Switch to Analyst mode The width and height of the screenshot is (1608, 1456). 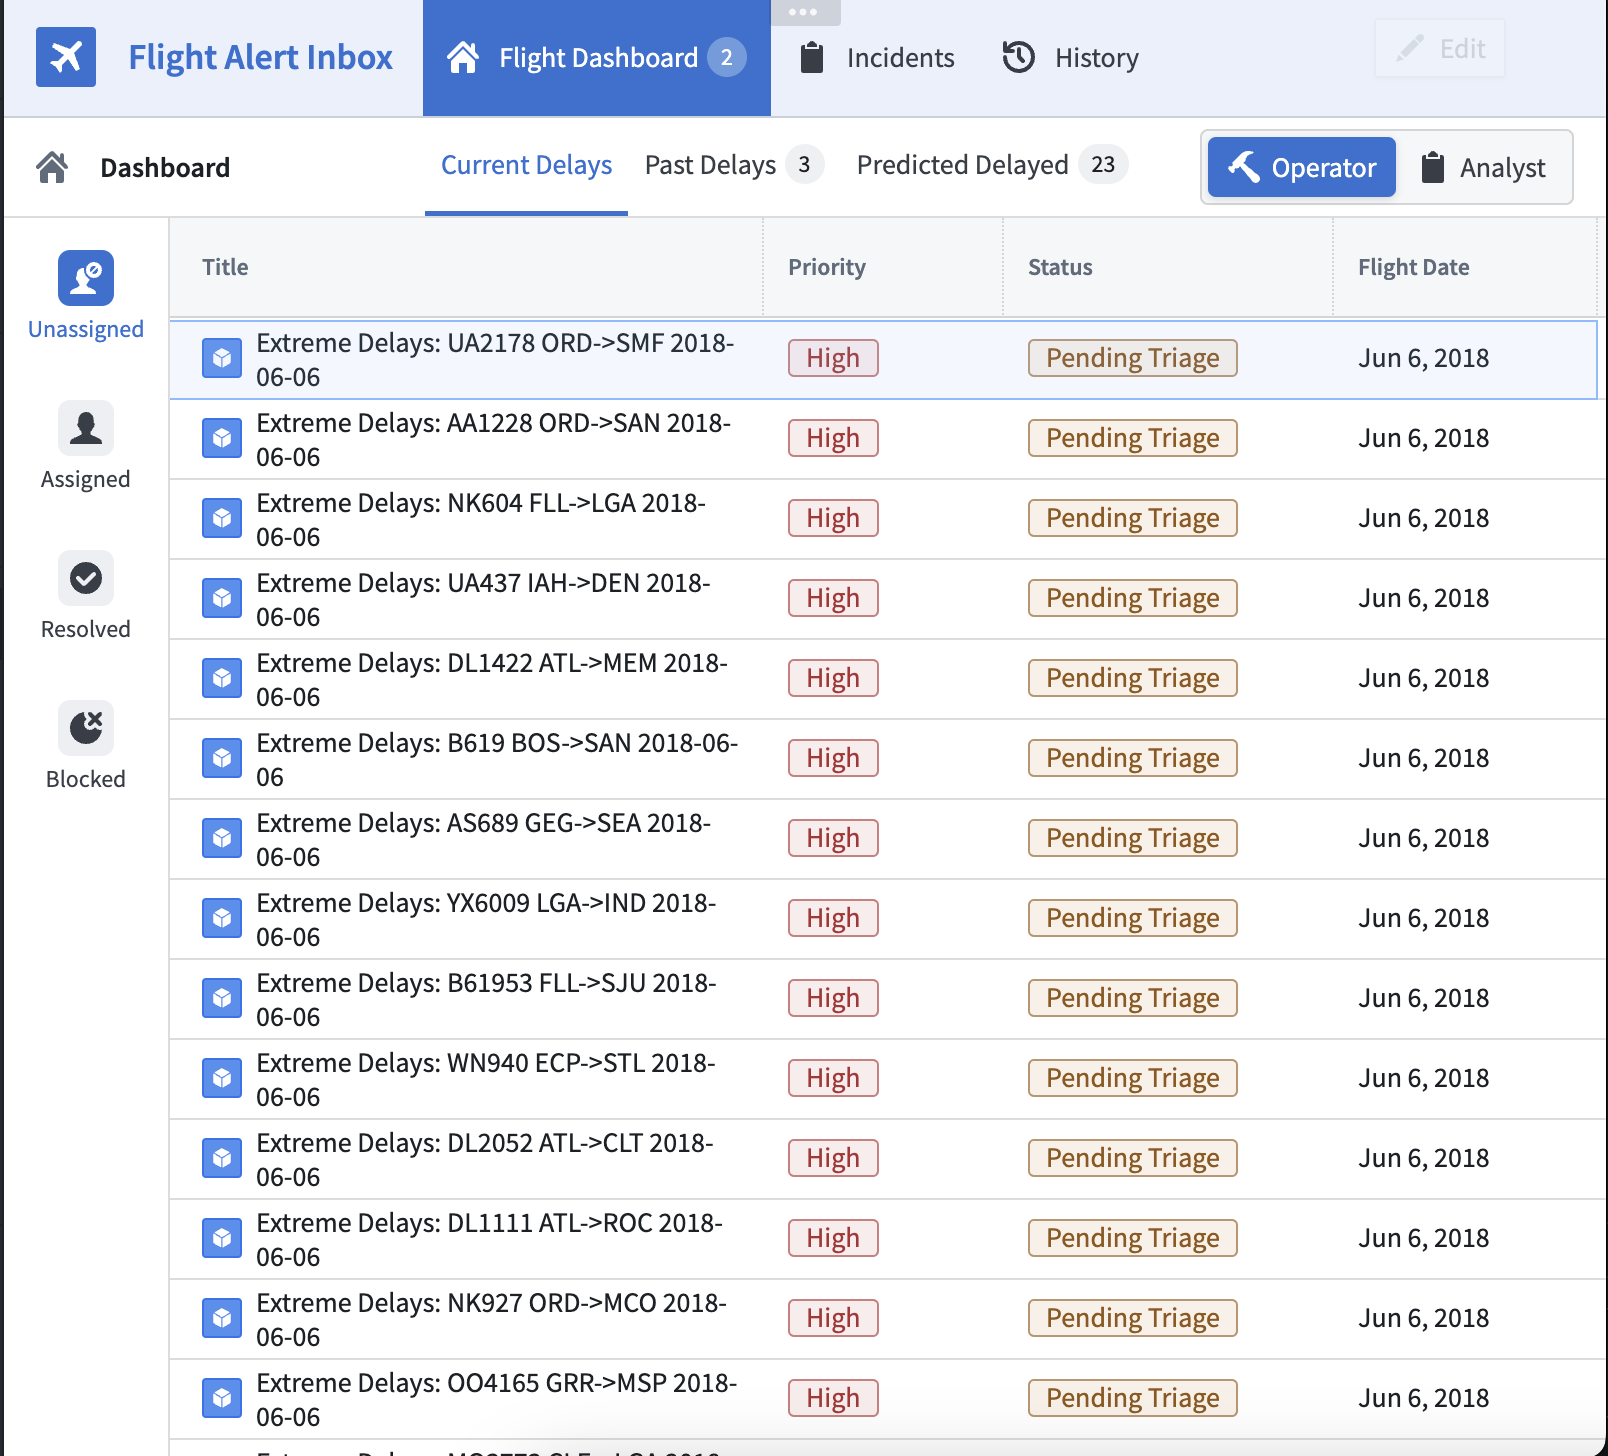(1483, 167)
